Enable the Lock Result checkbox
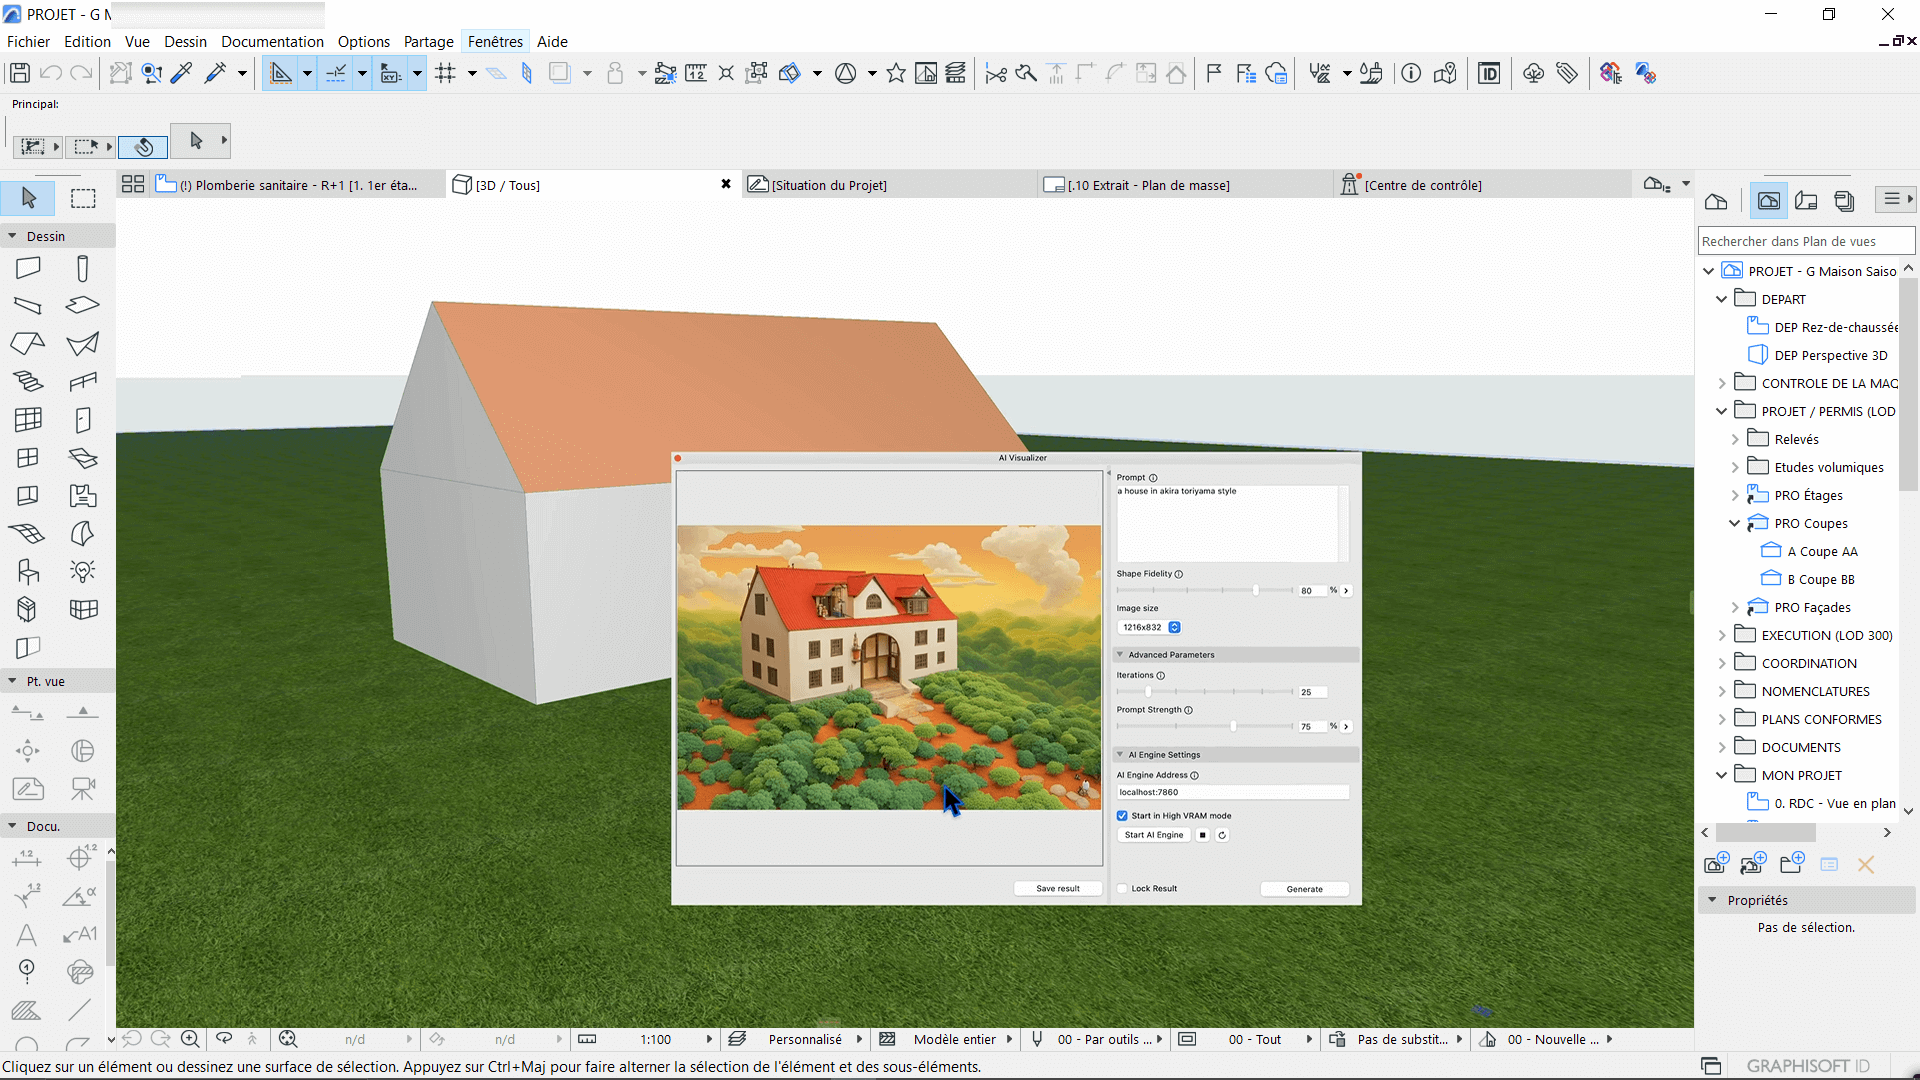Viewport: 1920px width, 1080px height. 1122,888
